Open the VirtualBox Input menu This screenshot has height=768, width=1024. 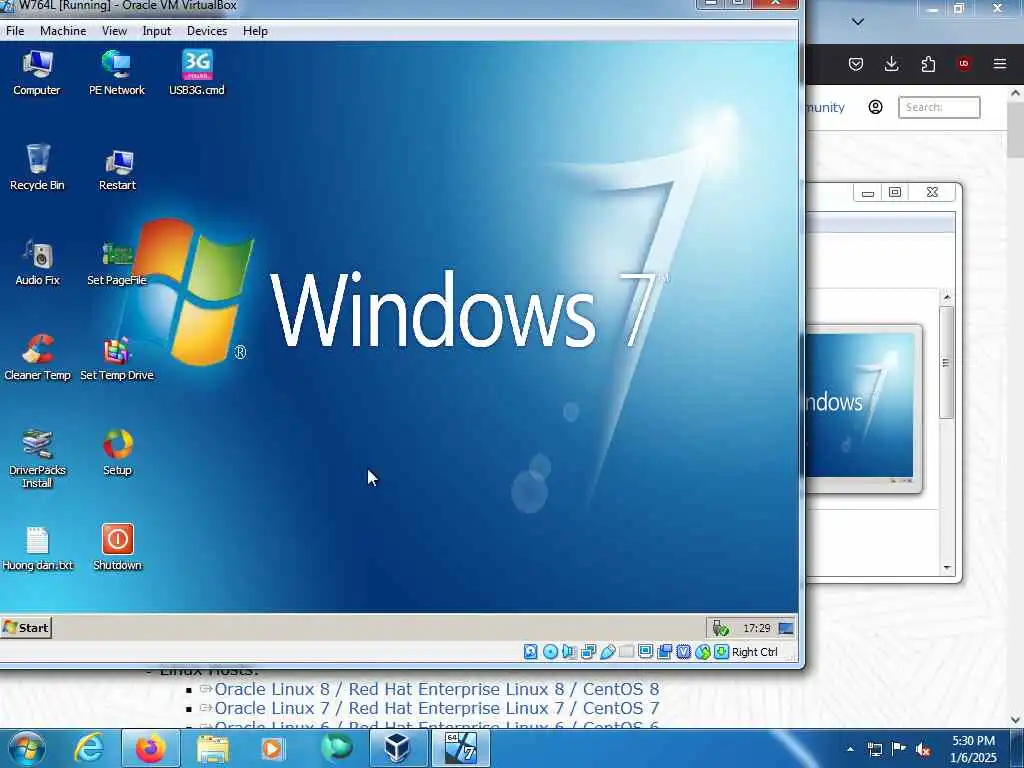click(157, 31)
